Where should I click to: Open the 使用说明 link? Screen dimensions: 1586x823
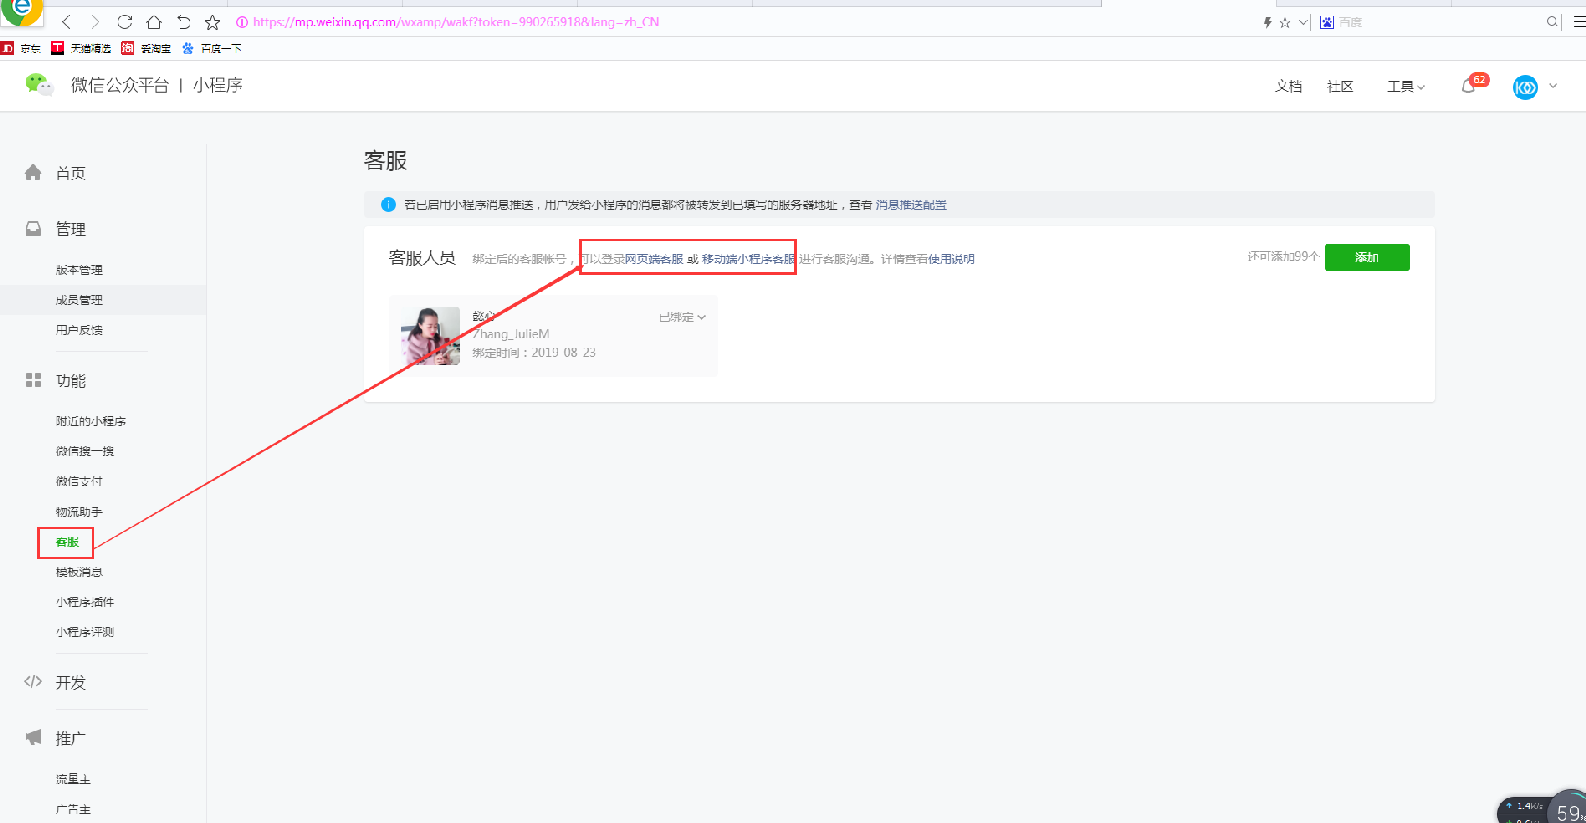[x=951, y=259]
